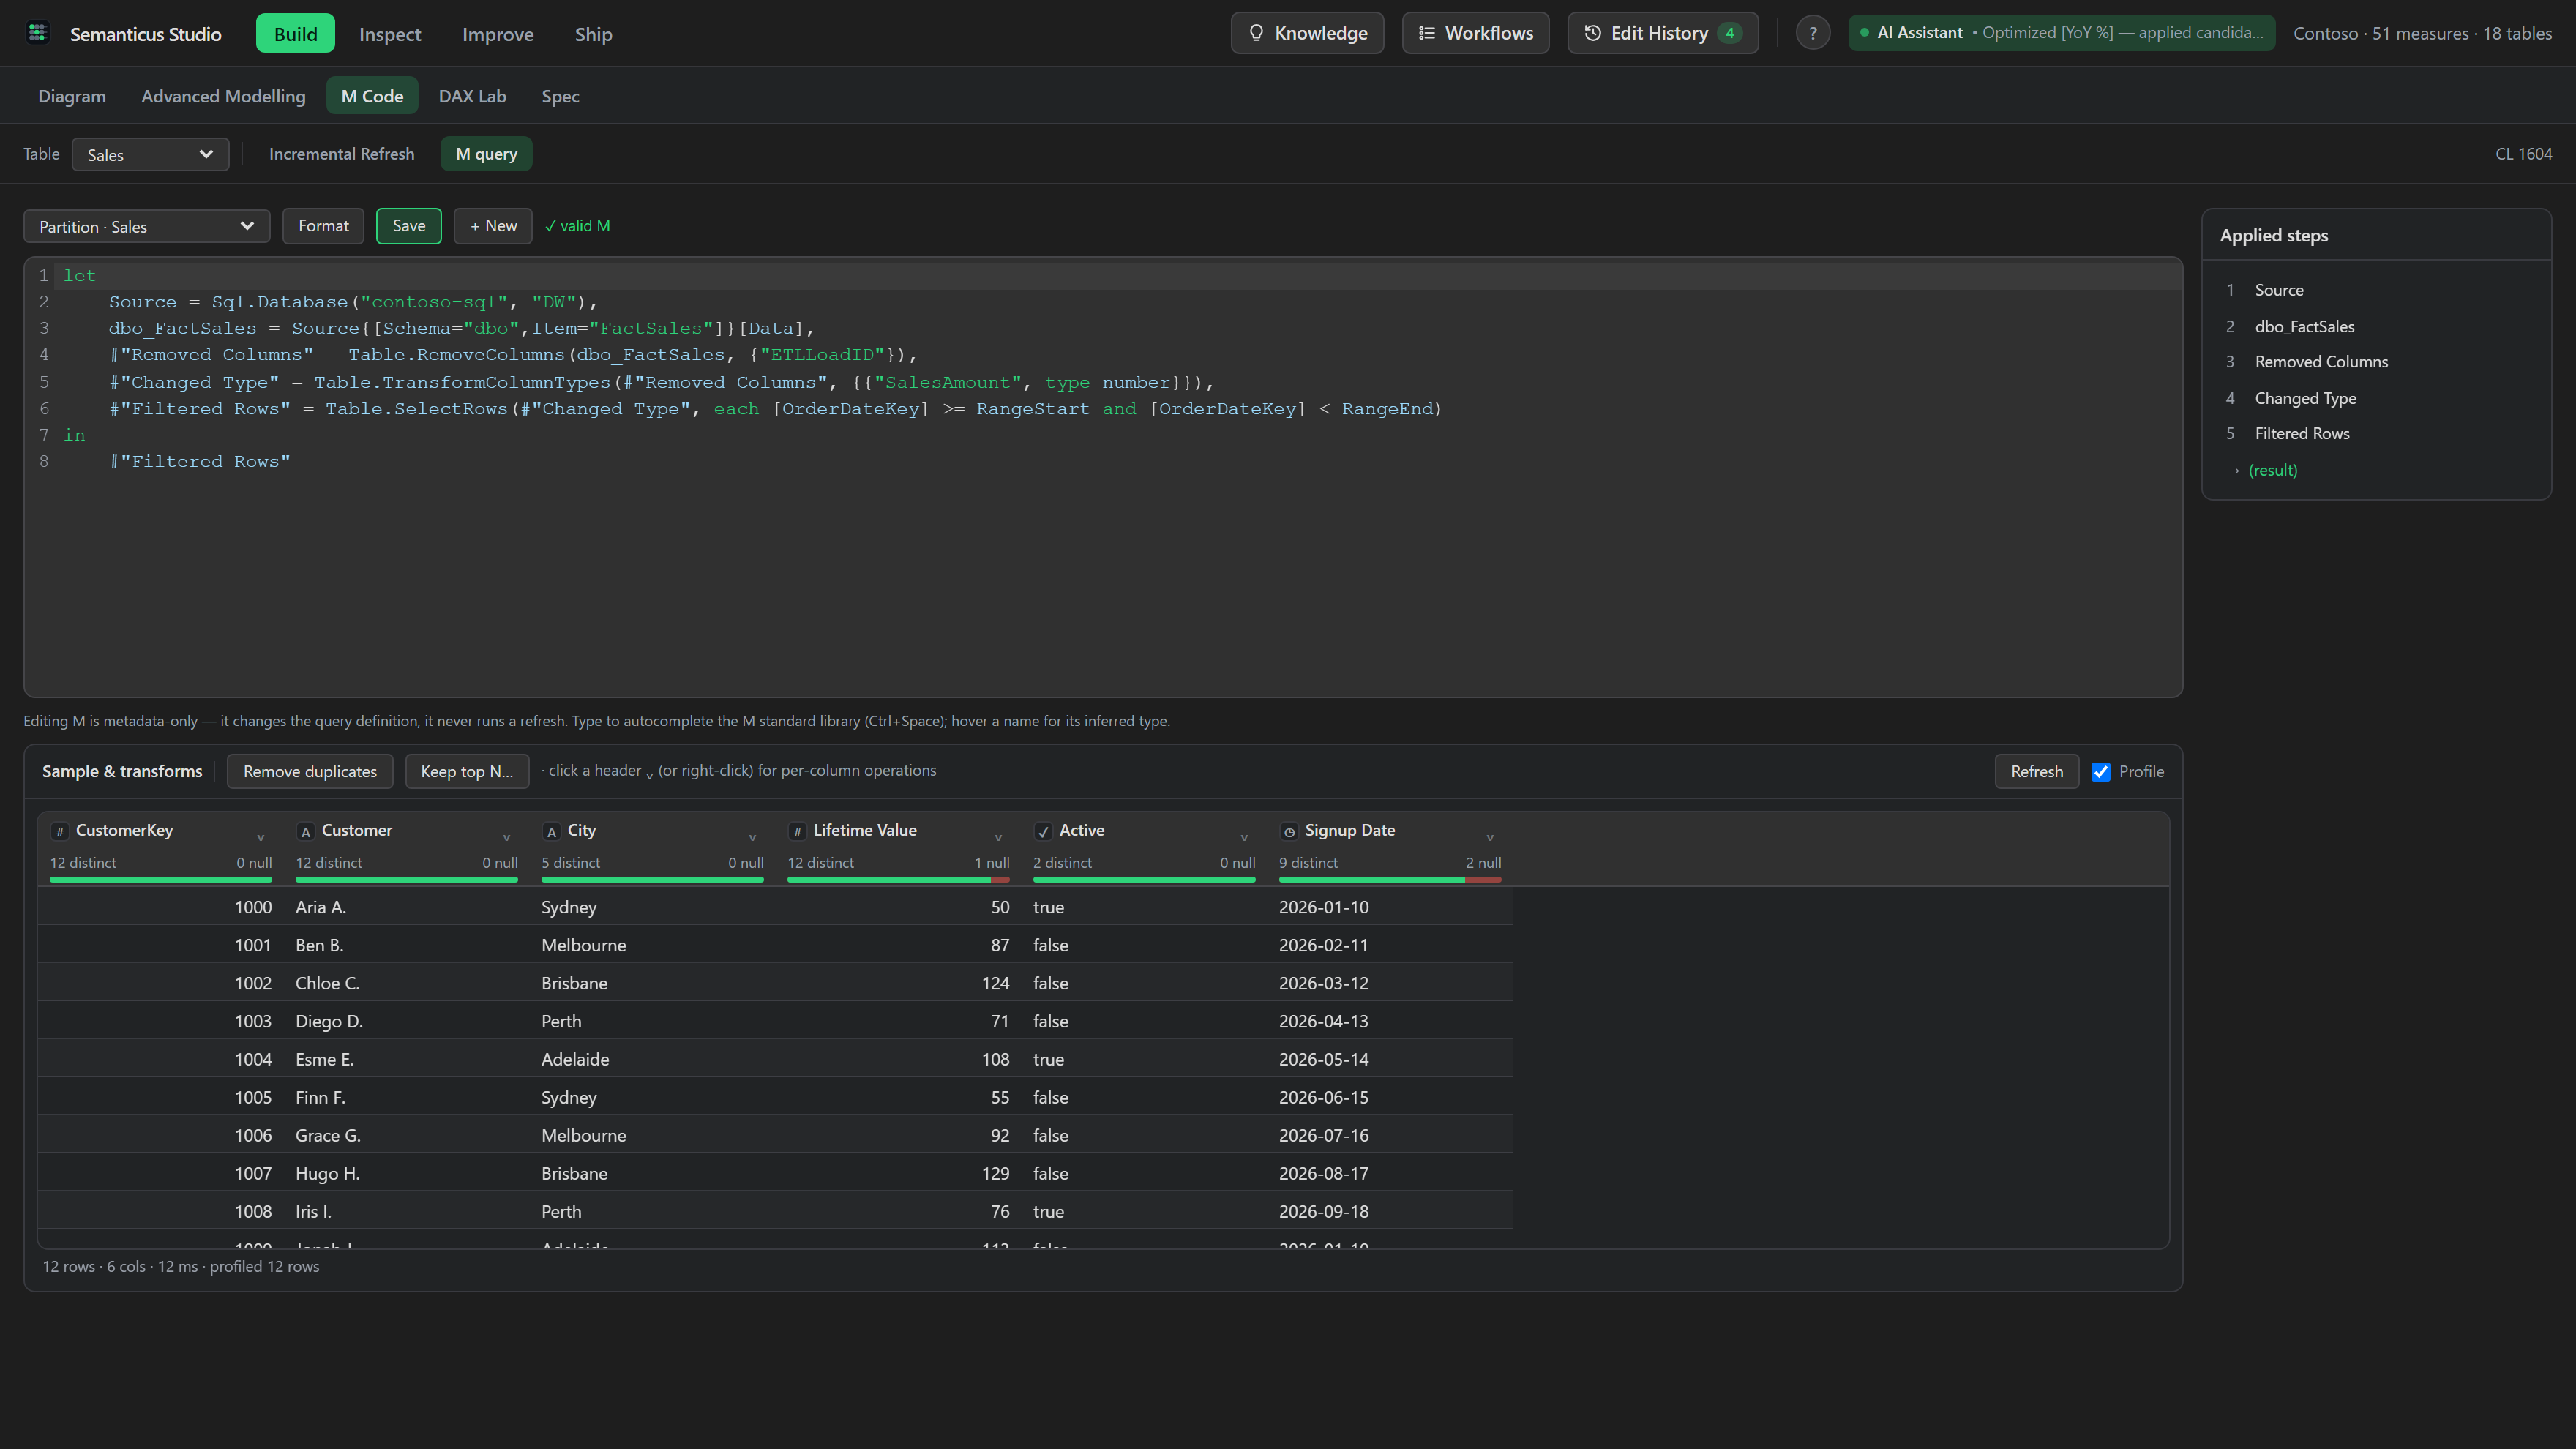
Task: Click the City text type icon
Action: coord(551,832)
